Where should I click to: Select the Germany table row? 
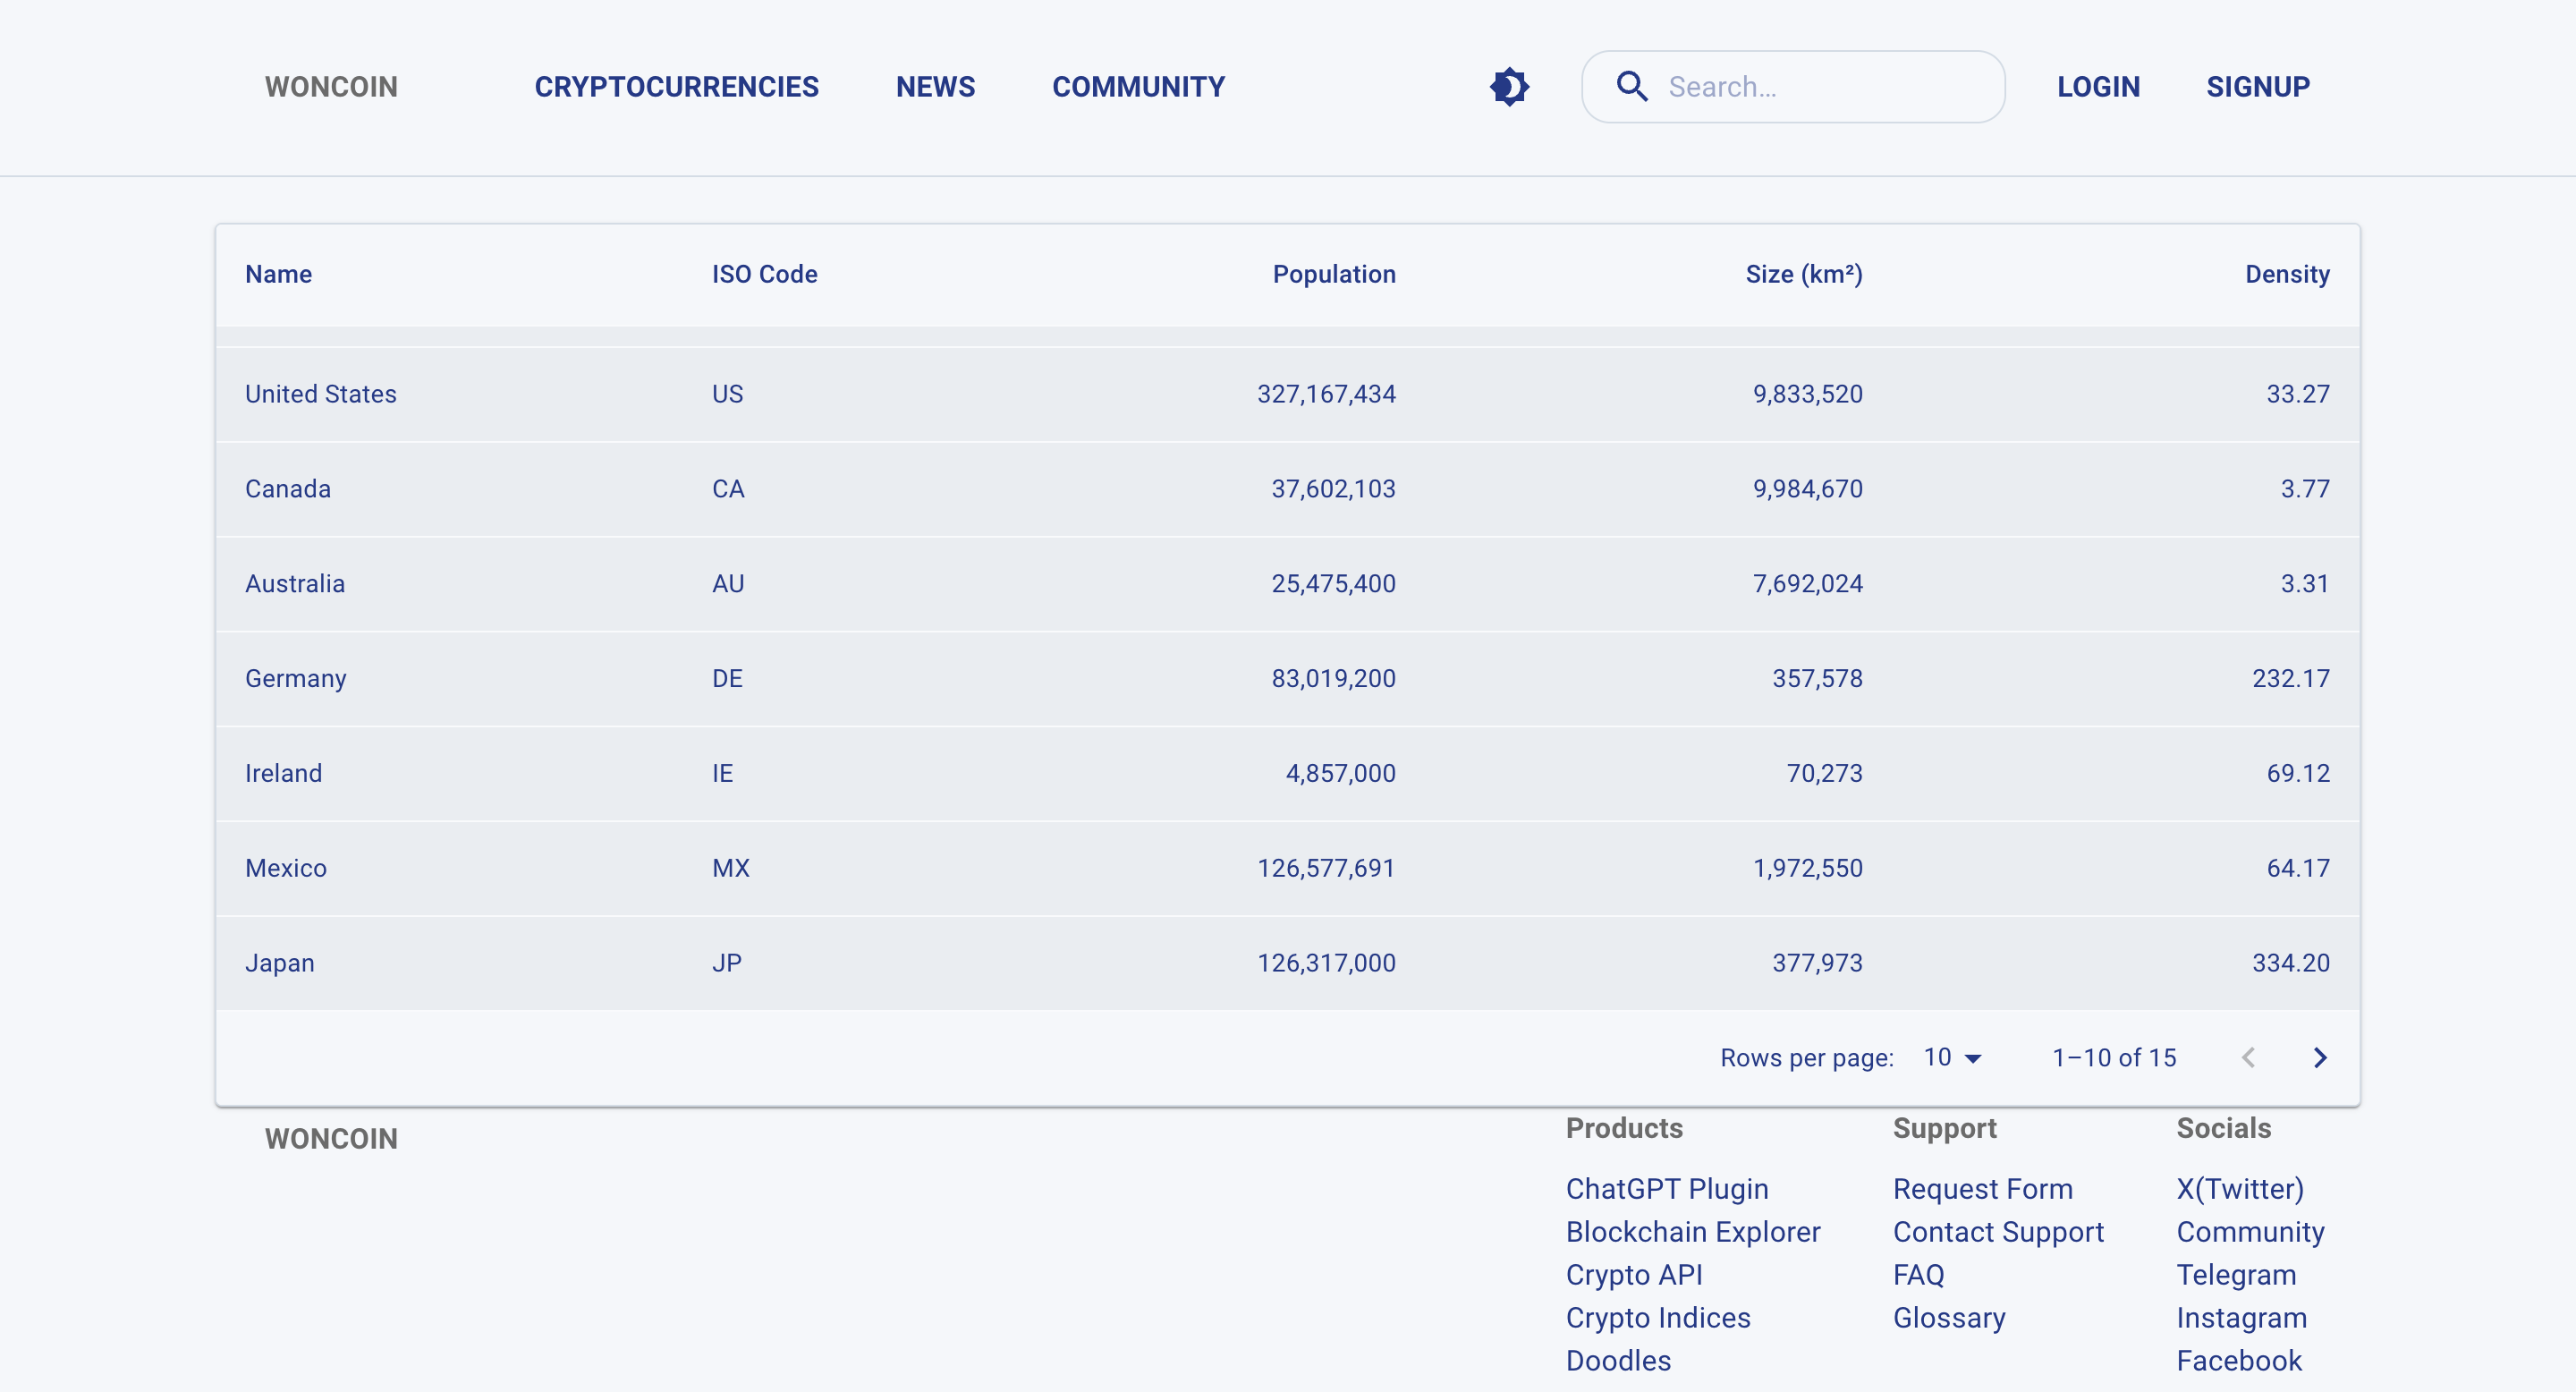click(x=1287, y=678)
